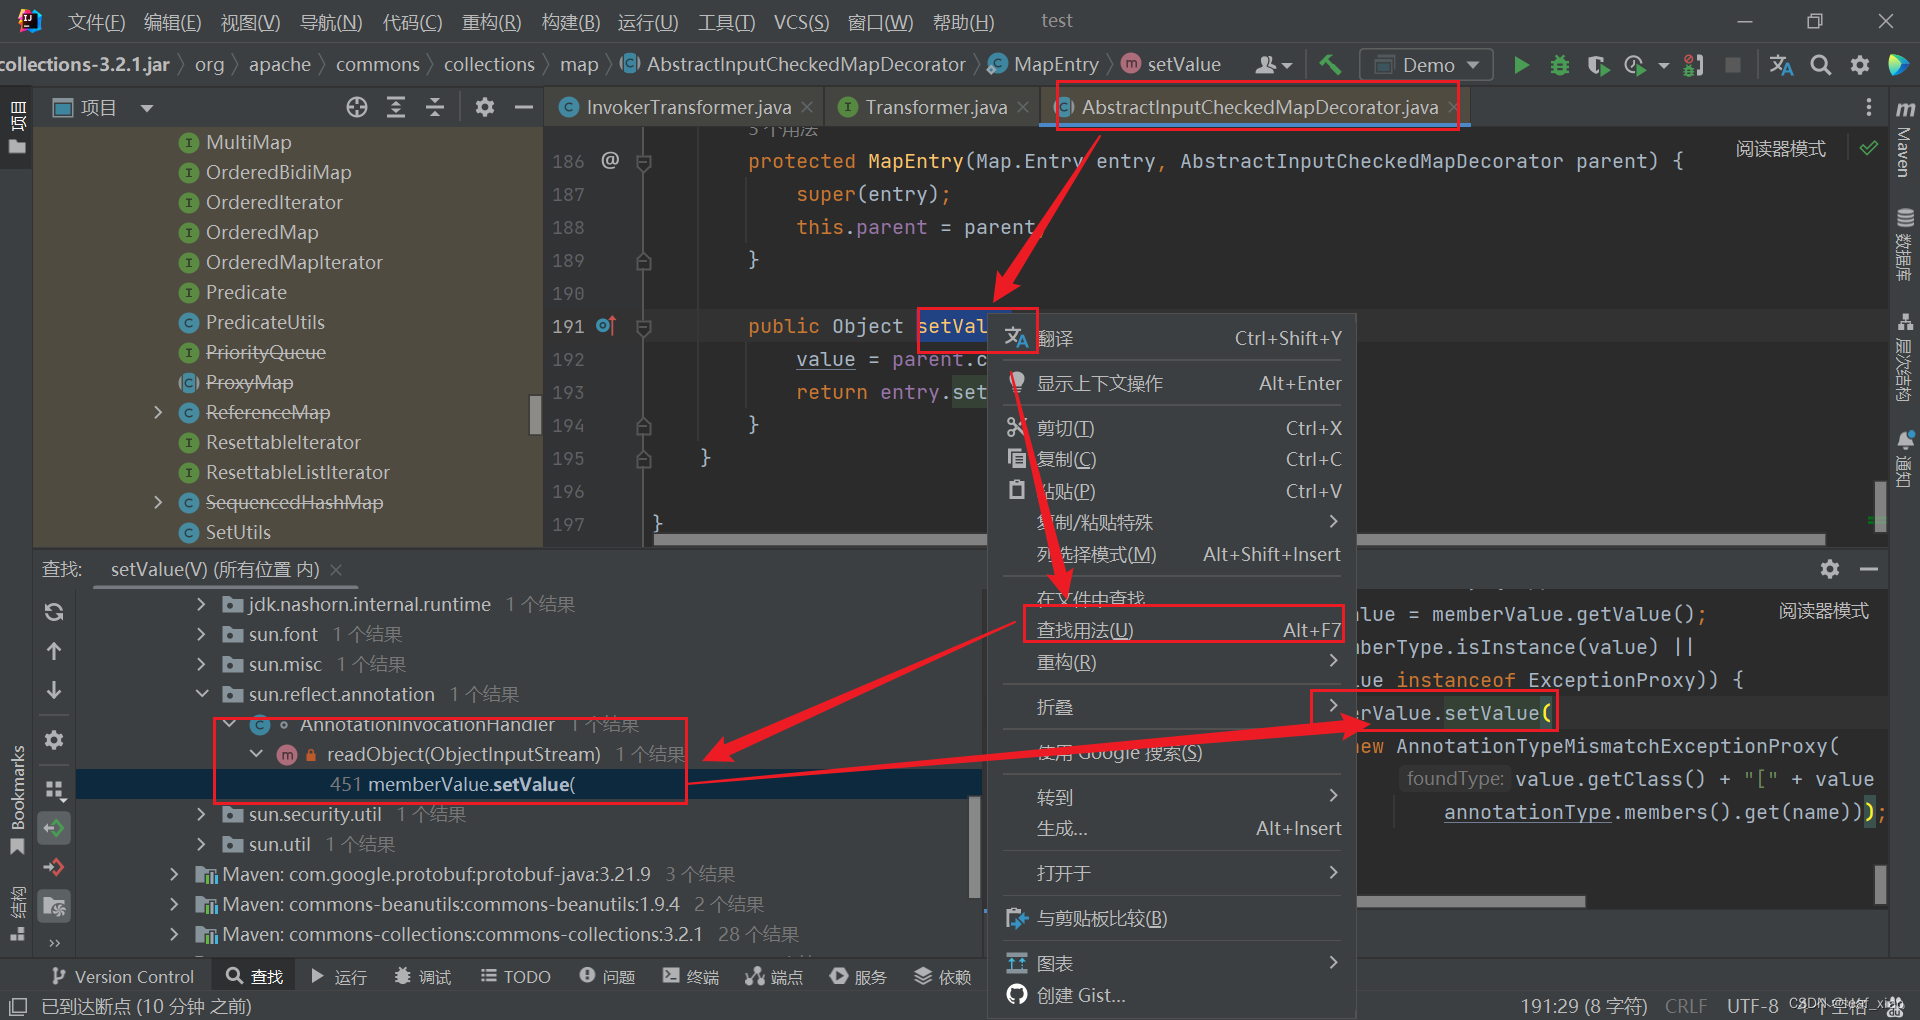Switch to Transformer.java tab
The width and height of the screenshot is (1920, 1020).
tap(936, 107)
